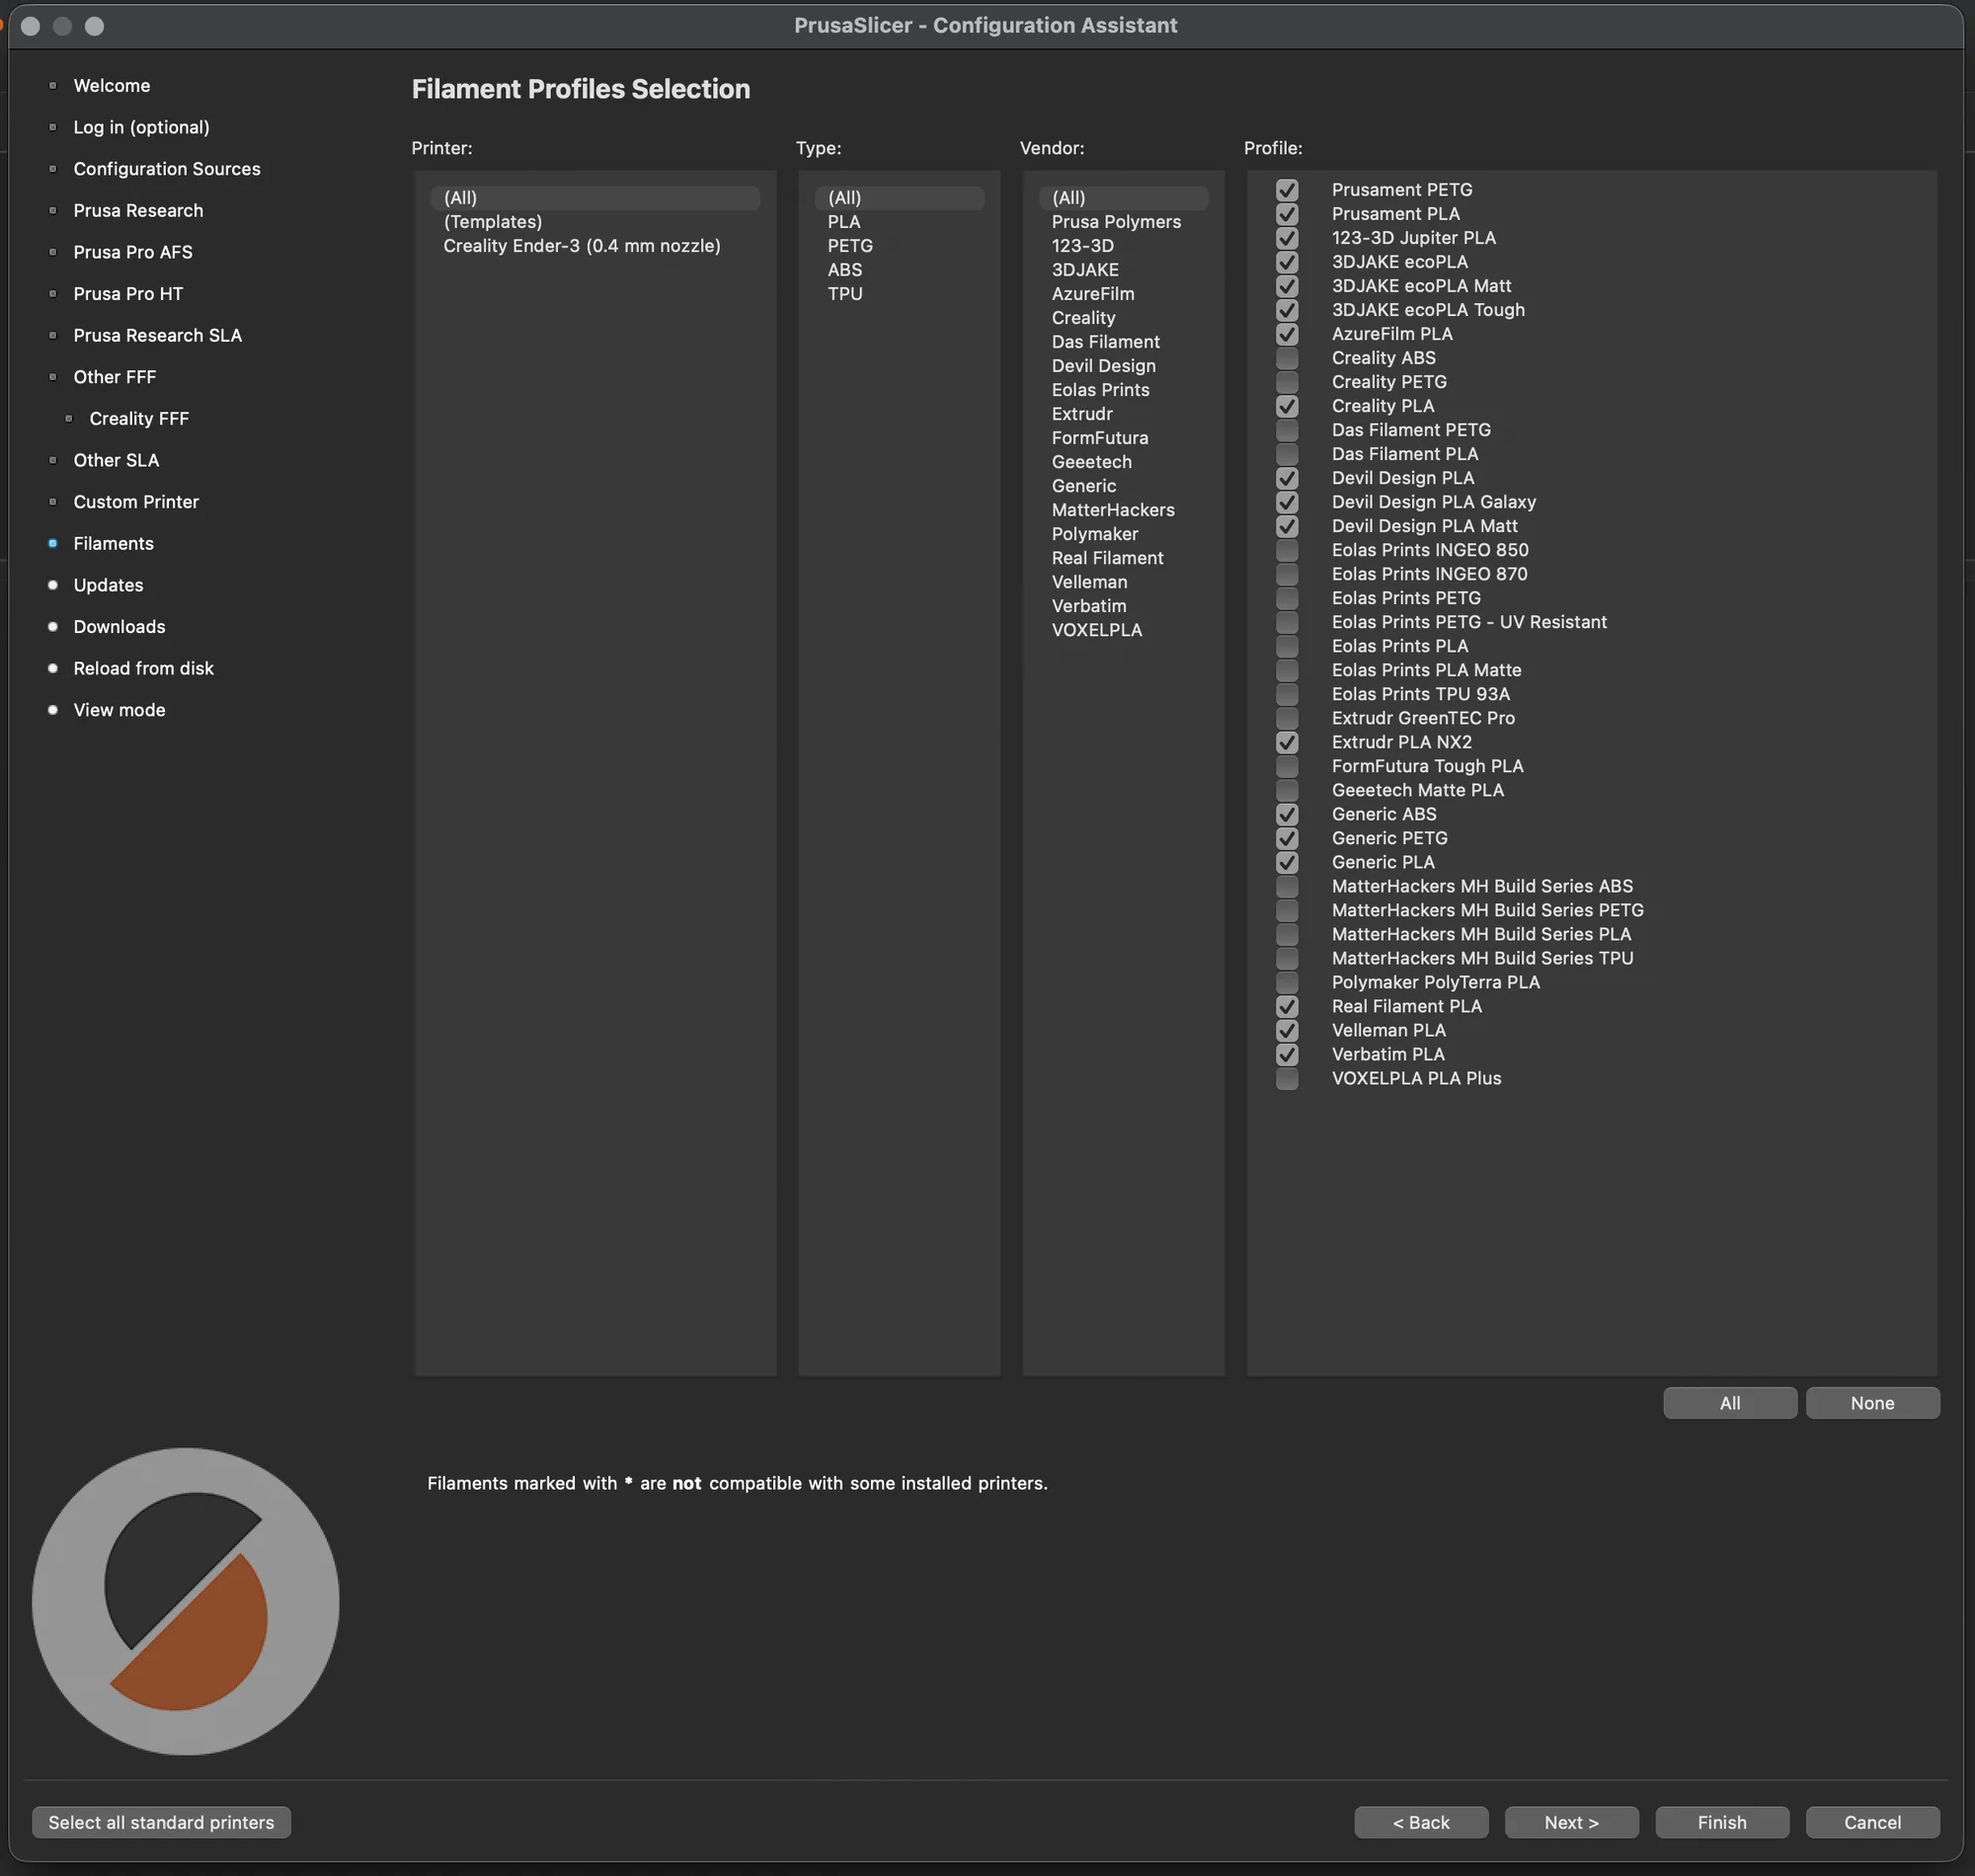1975x1876 pixels.
Task: Open the Updates page in sidebar
Action: [108, 585]
